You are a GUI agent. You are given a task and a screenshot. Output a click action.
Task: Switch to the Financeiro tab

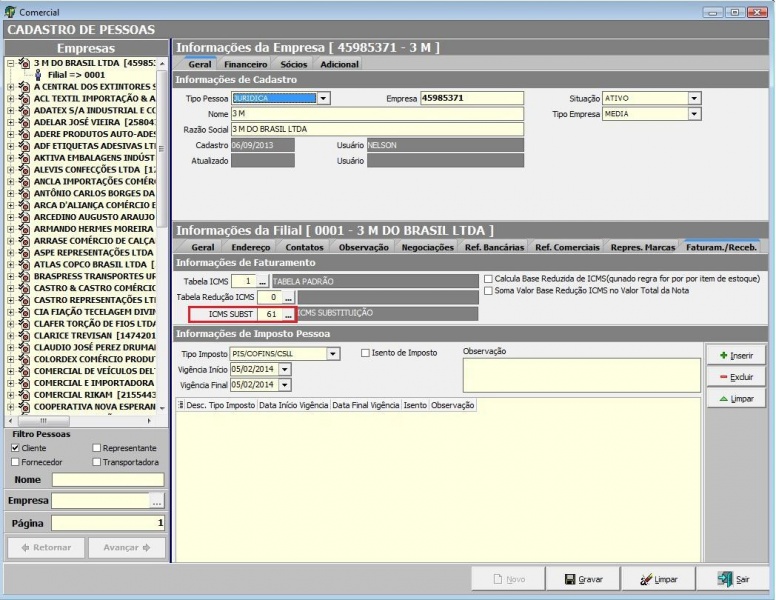(245, 64)
